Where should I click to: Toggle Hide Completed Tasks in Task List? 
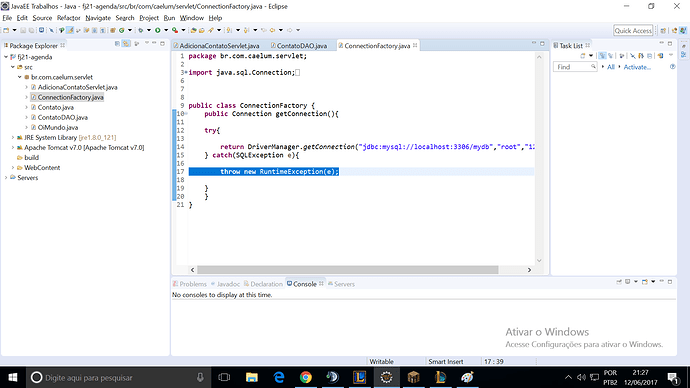633,56
